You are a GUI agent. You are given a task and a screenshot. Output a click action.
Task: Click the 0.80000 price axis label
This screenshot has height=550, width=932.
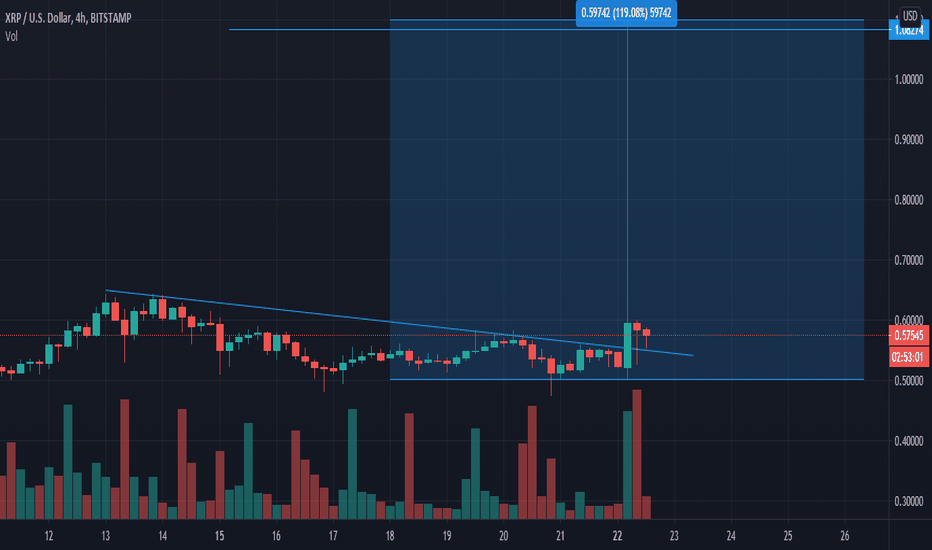(909, 200)
